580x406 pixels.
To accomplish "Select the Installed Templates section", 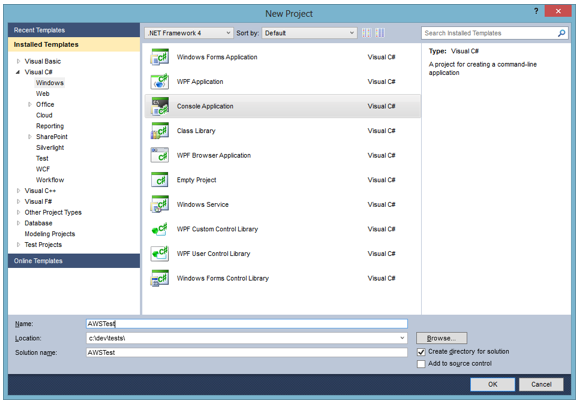I will [x=74, y=44].
